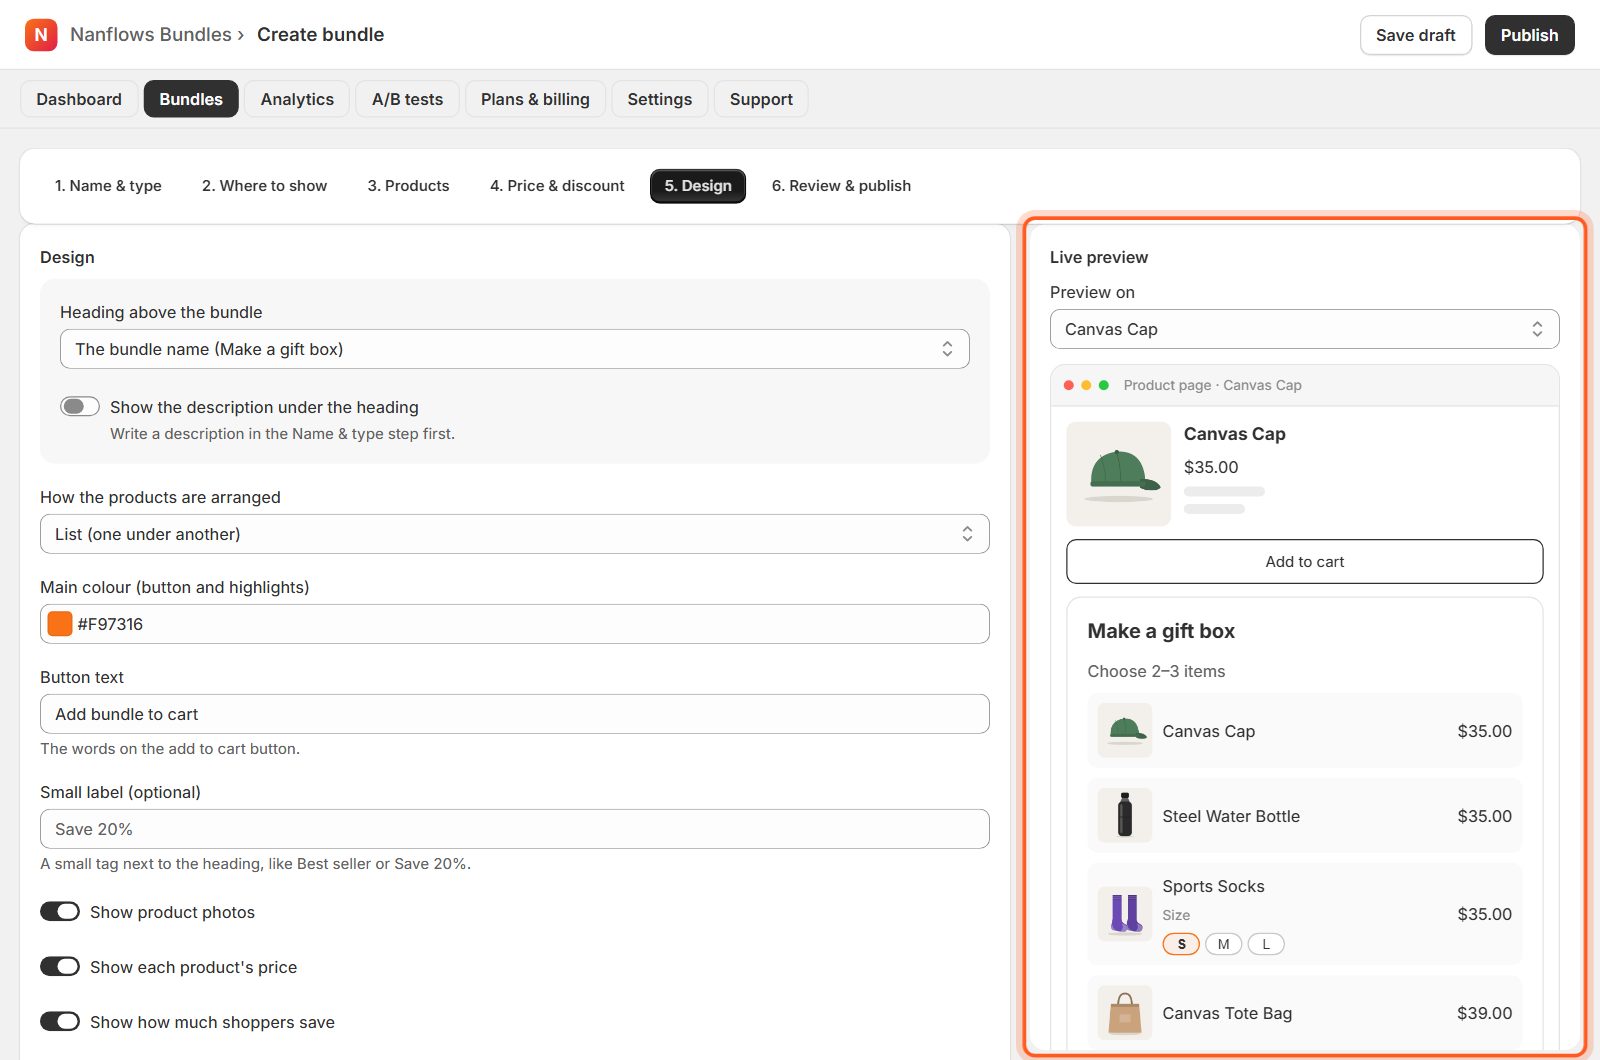Click the Canvas Tote Bag thumbnail
Viewport: 1600px width, 1060px height.
click(1125, 1013)
